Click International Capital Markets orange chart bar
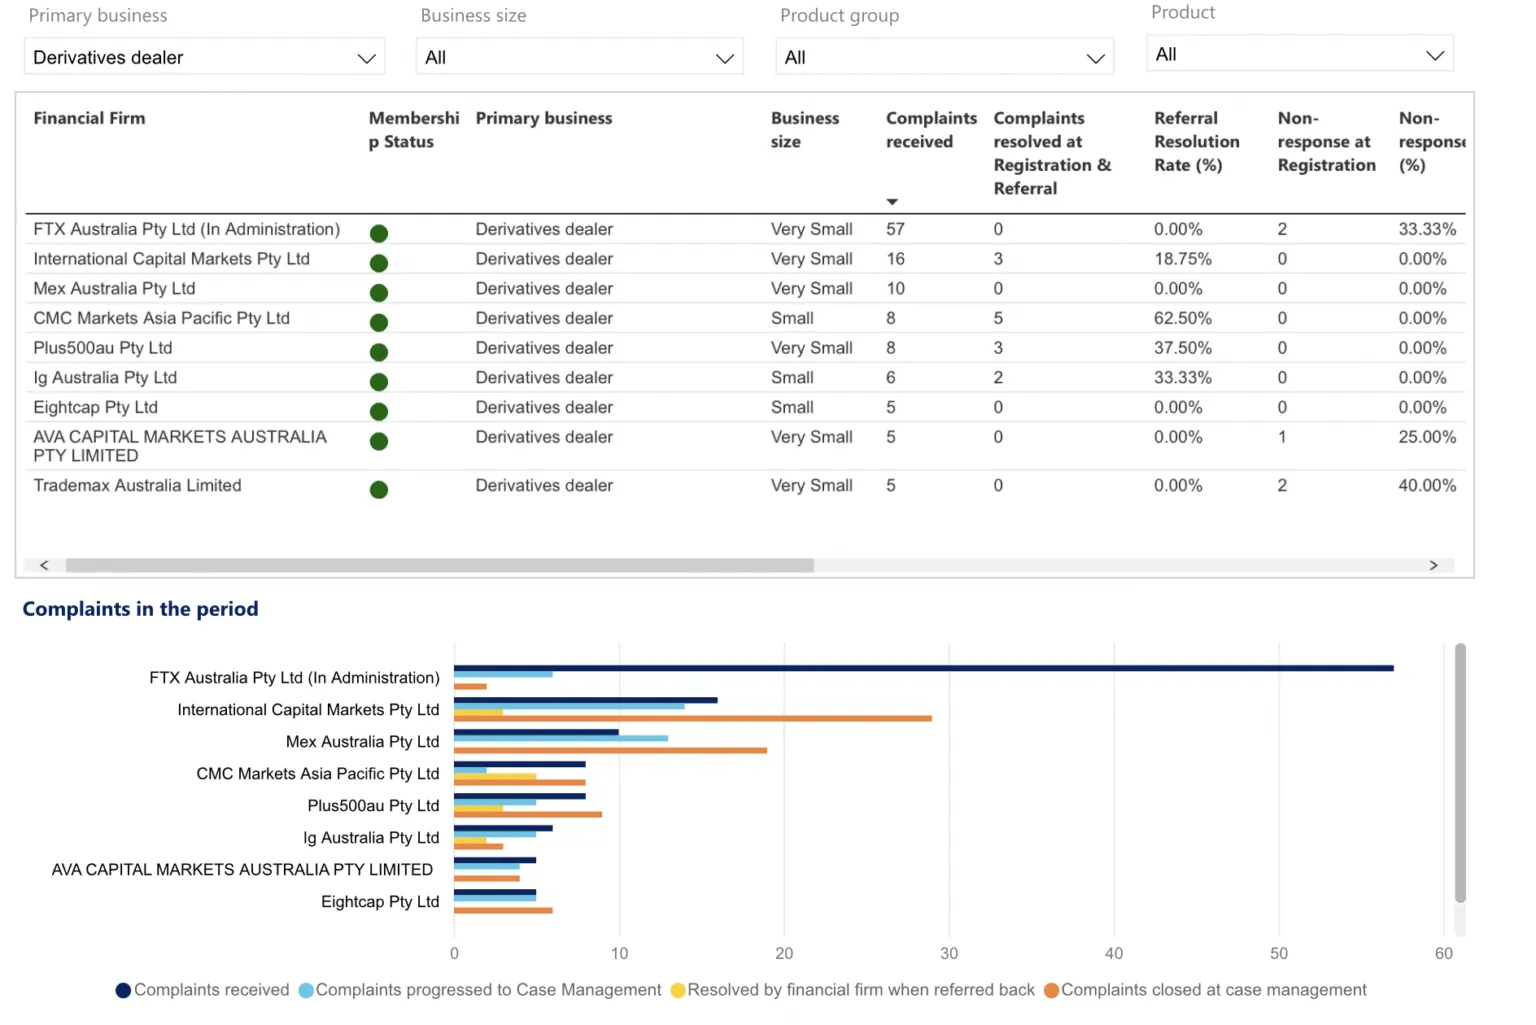 pos(693,718)
